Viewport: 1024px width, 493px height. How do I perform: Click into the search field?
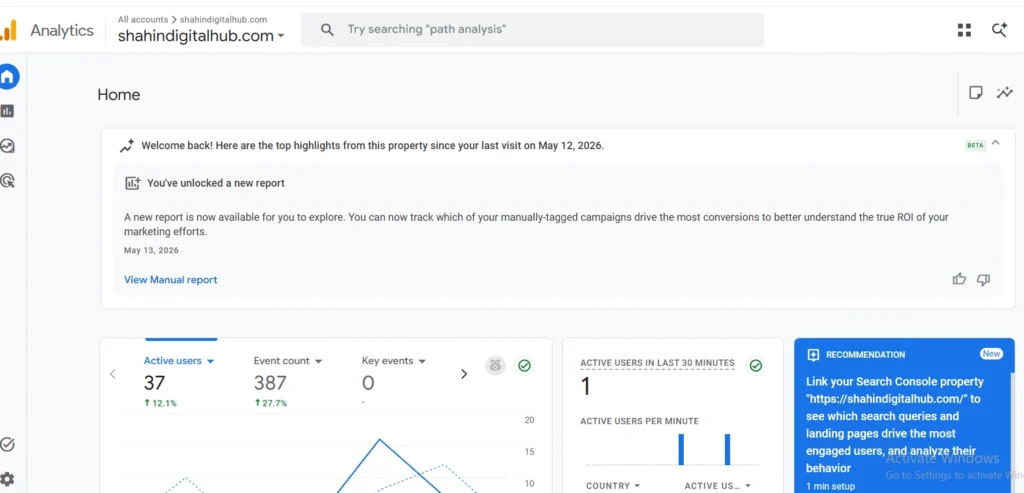(x=532, y=30)
